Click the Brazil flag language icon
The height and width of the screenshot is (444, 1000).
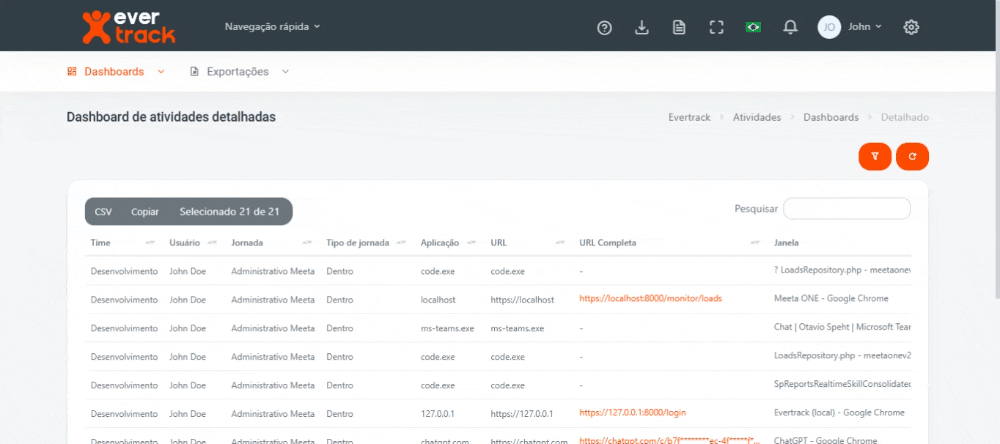coord(753,27)
